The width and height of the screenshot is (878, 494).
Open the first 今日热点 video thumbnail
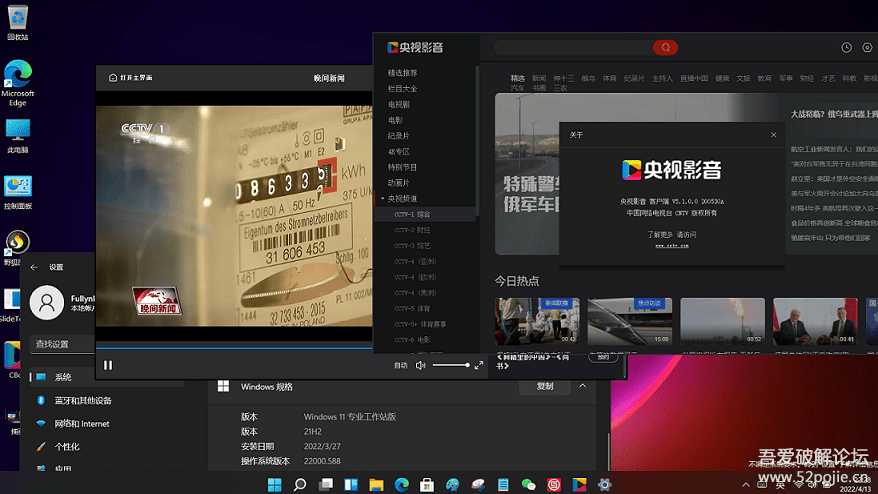(x=537, y=321)
